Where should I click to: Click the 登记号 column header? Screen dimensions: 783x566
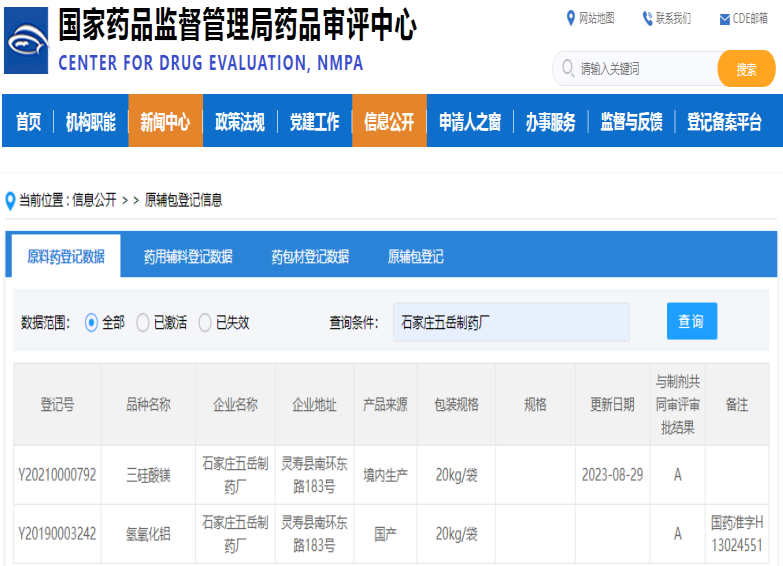coord(57,404)
